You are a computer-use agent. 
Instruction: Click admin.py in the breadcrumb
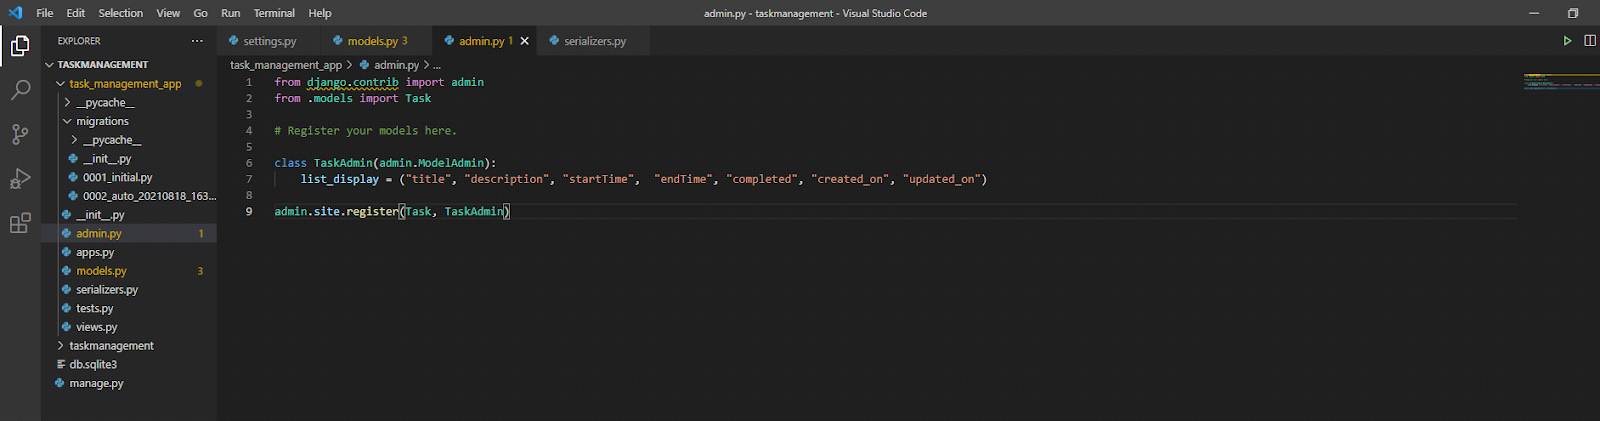click(x=396, y=65)
